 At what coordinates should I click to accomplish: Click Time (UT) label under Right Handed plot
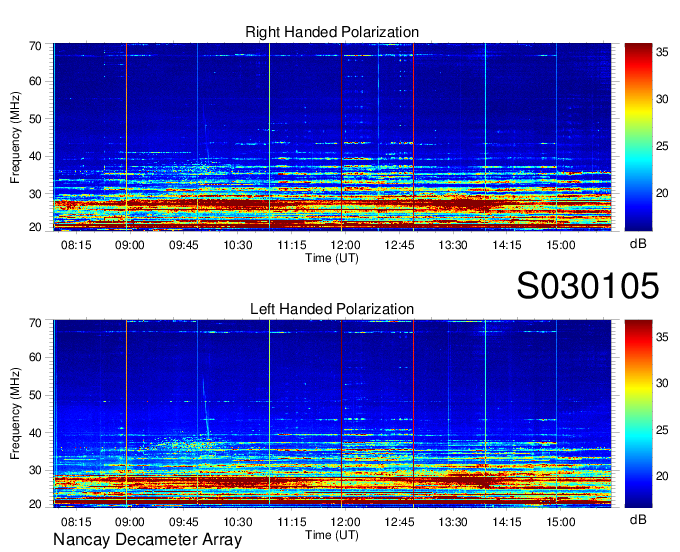332,258
